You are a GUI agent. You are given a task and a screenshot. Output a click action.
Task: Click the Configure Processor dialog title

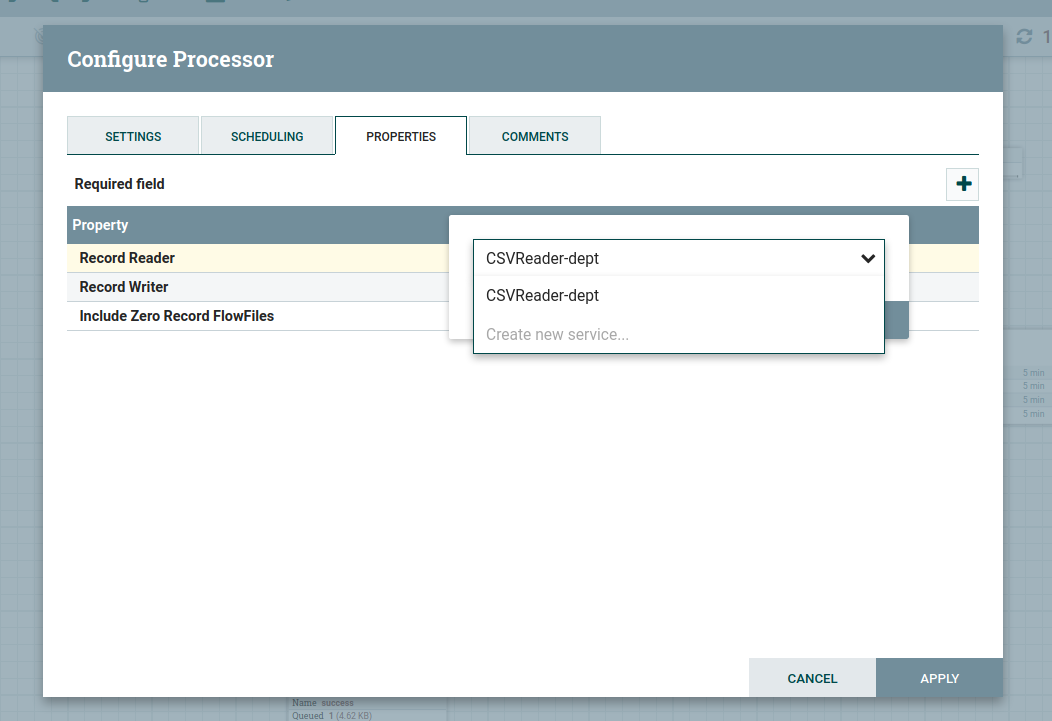[170, 59]
